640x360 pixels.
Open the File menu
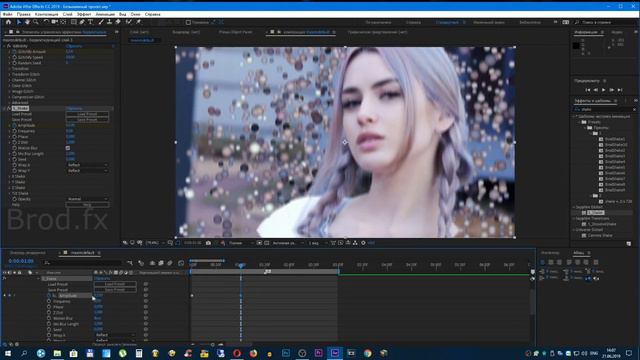pyautogui.click(x=7, y=14)
